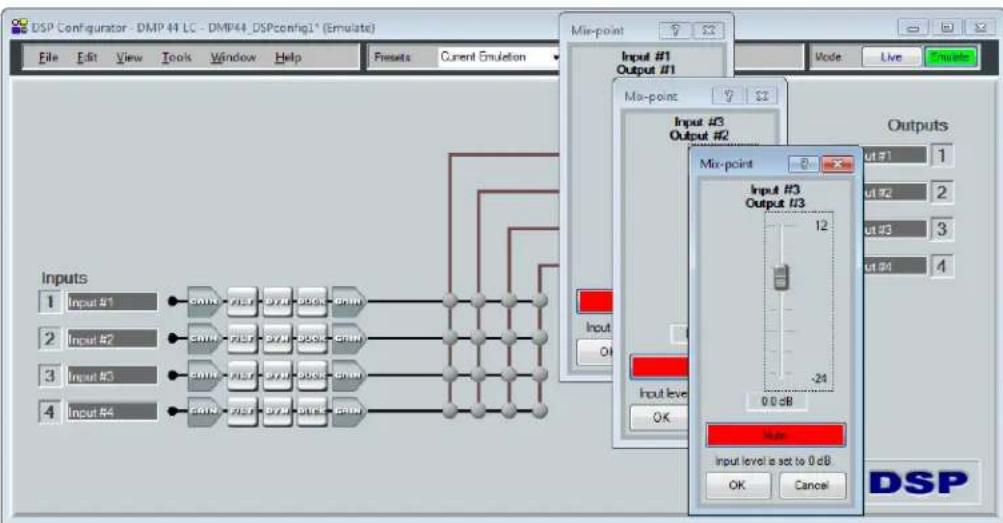
Task: Open the View menu
Action: pos(129,58)
